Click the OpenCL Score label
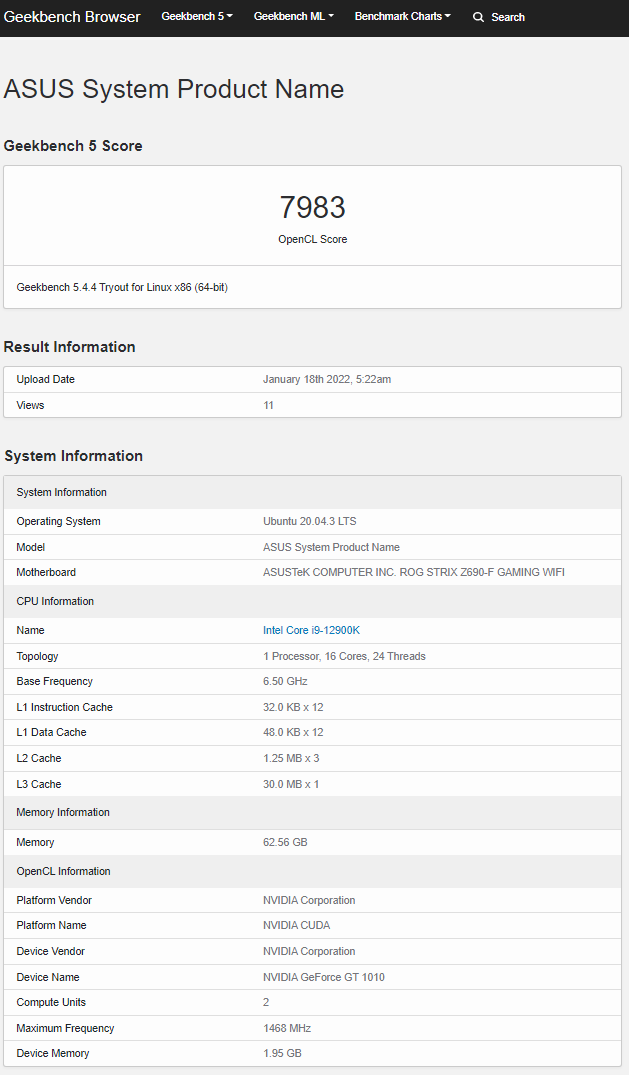Image resolution: width=629 pixels, height=1075 pixels. pyautogui.click(x=313, y=239)
